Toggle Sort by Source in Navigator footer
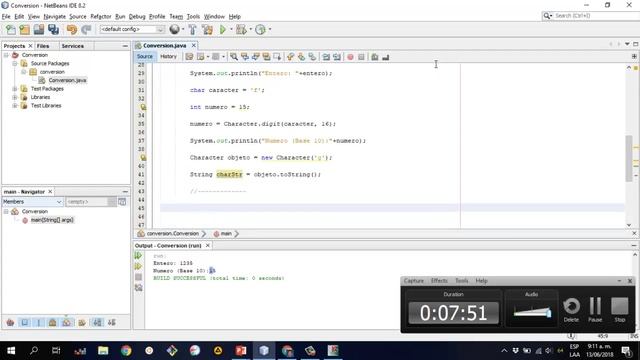640x360 pixels. [x=111, y=322]
